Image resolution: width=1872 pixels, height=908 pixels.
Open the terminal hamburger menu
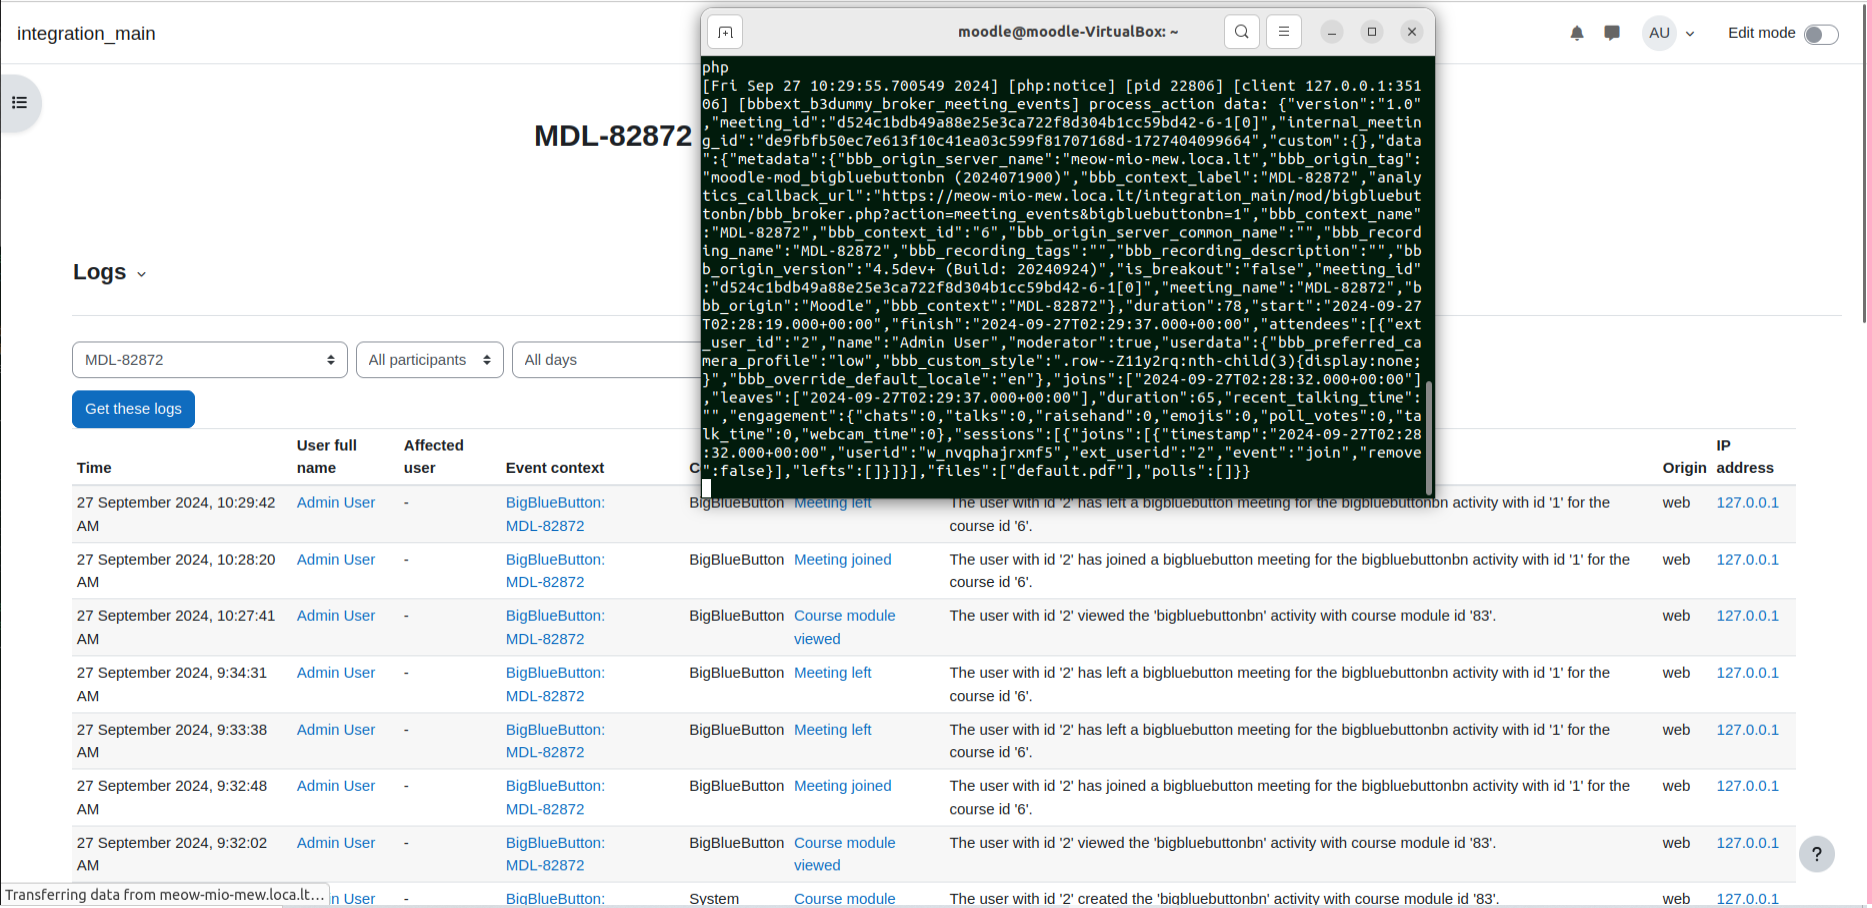(1284, 32)
